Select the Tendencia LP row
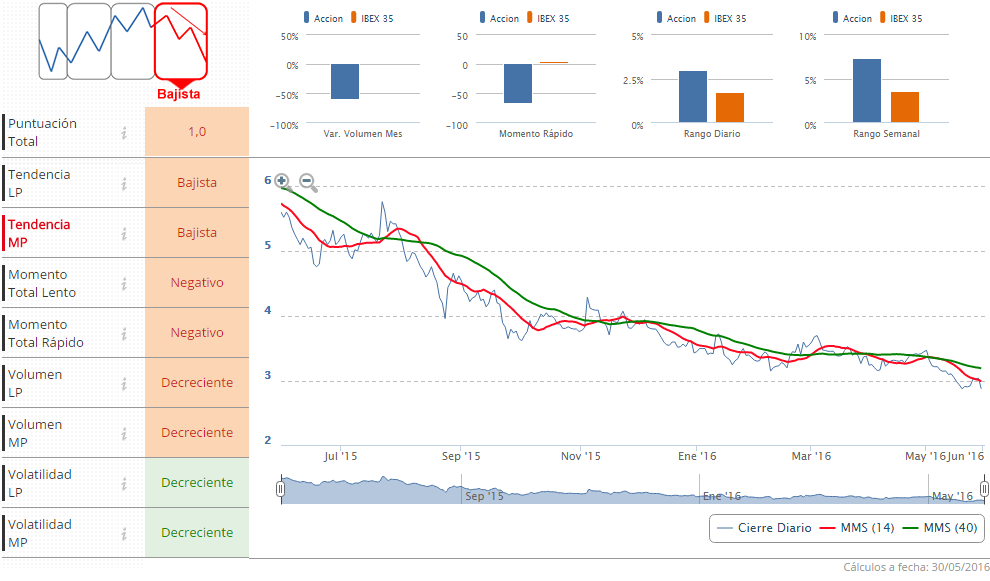 (x=126, y=183)
